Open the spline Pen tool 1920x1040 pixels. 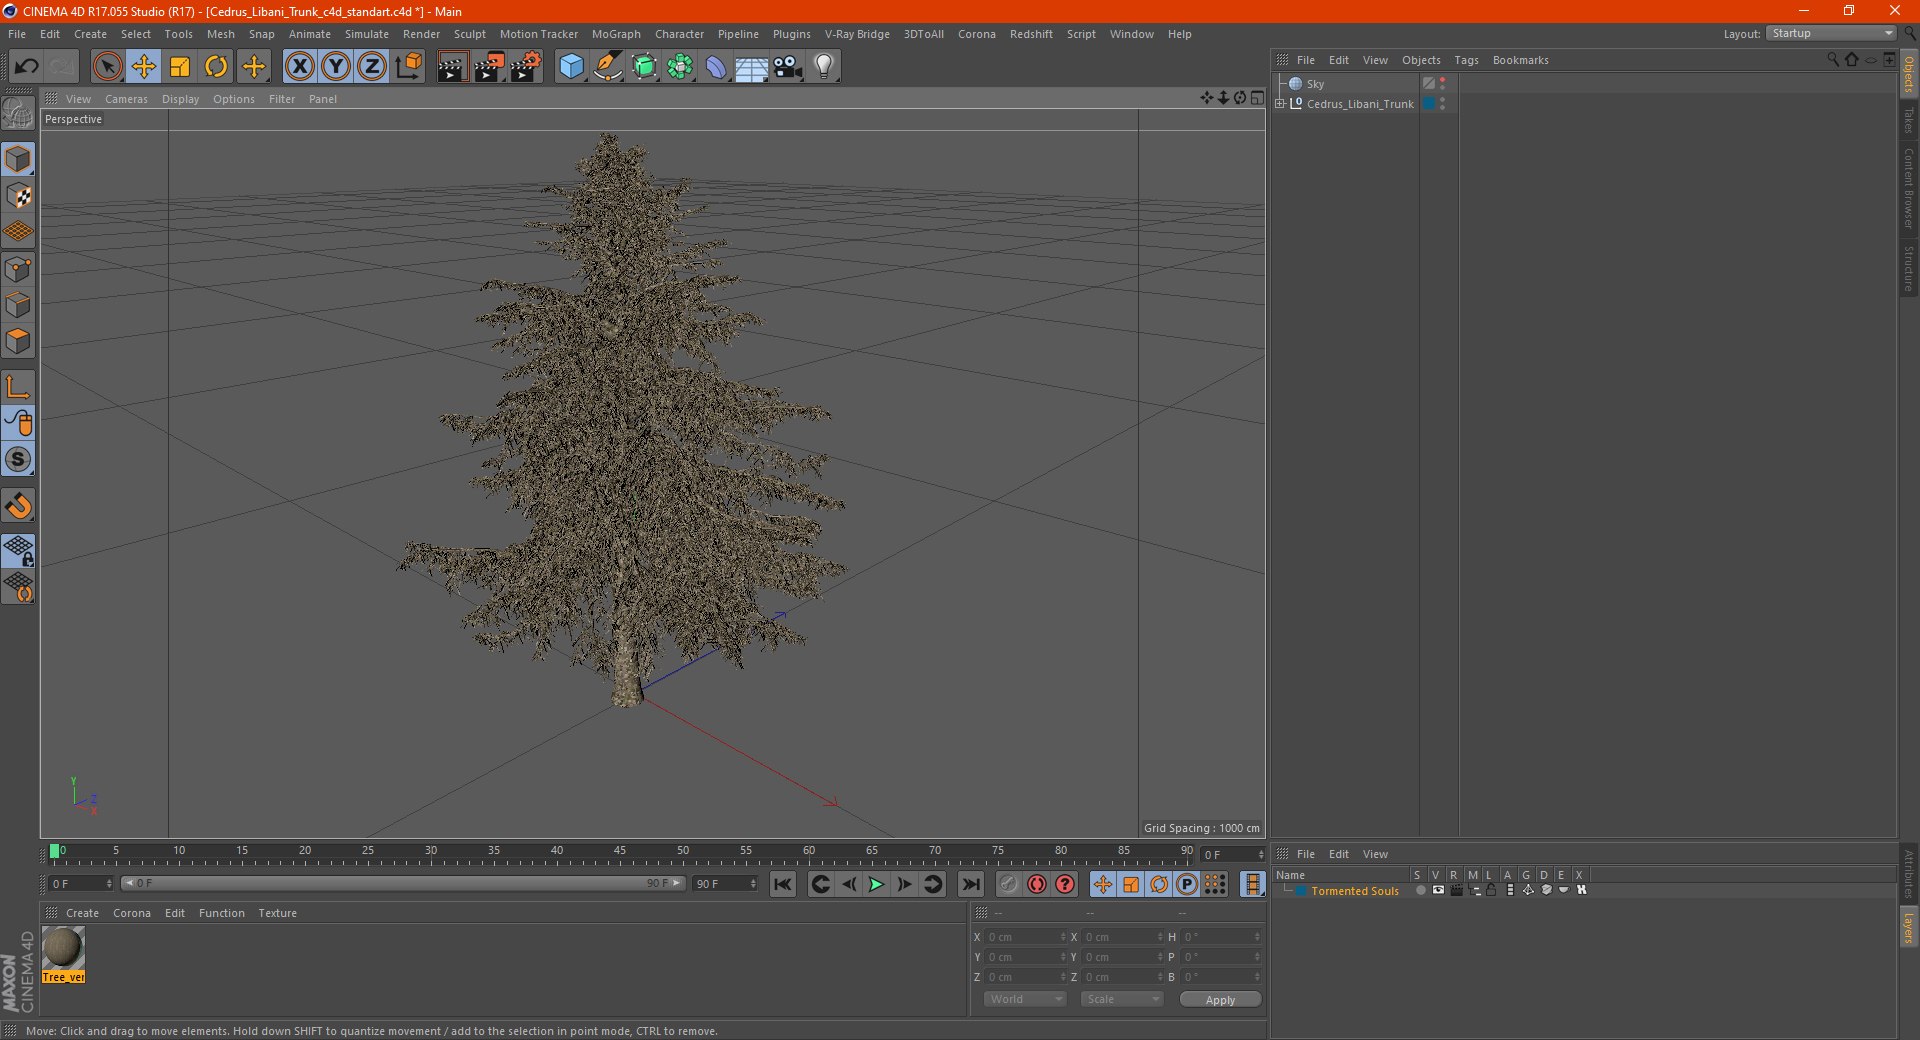pyautogui.click(x=607, y=67)
